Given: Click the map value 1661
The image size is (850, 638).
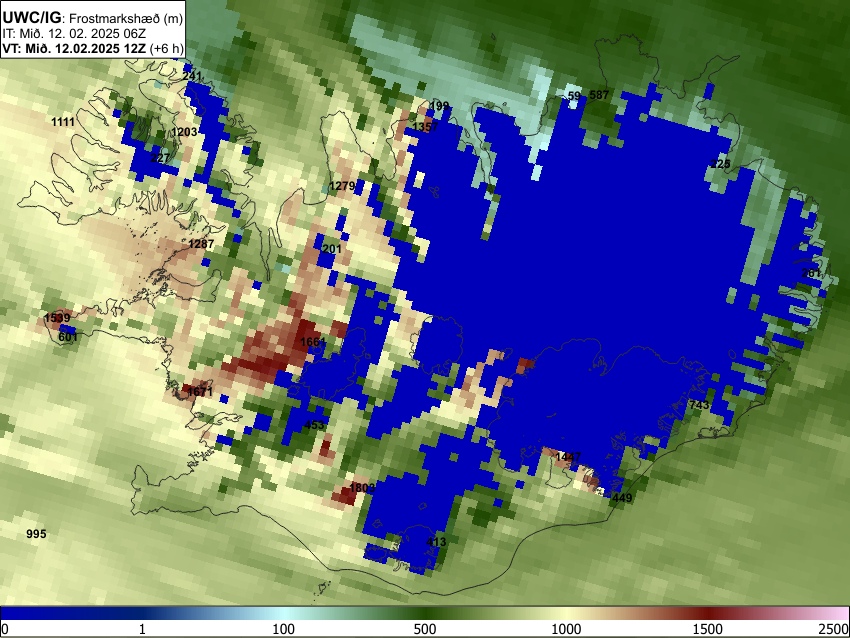Looking at the screenshot, I should click(x=313, y=342).
